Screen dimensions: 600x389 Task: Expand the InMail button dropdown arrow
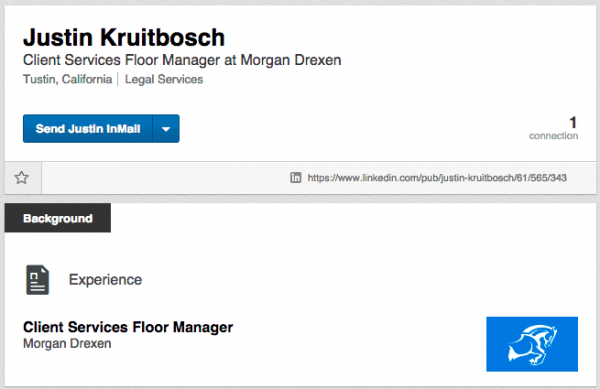pos(166,129)
